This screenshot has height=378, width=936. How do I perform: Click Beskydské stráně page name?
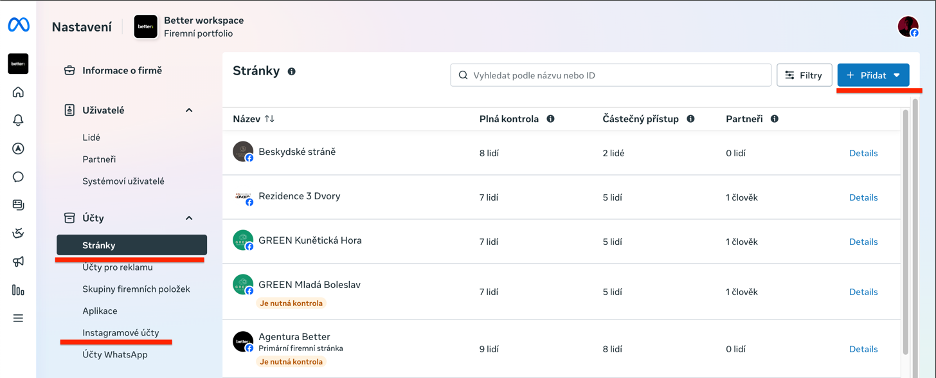[297, 152]
